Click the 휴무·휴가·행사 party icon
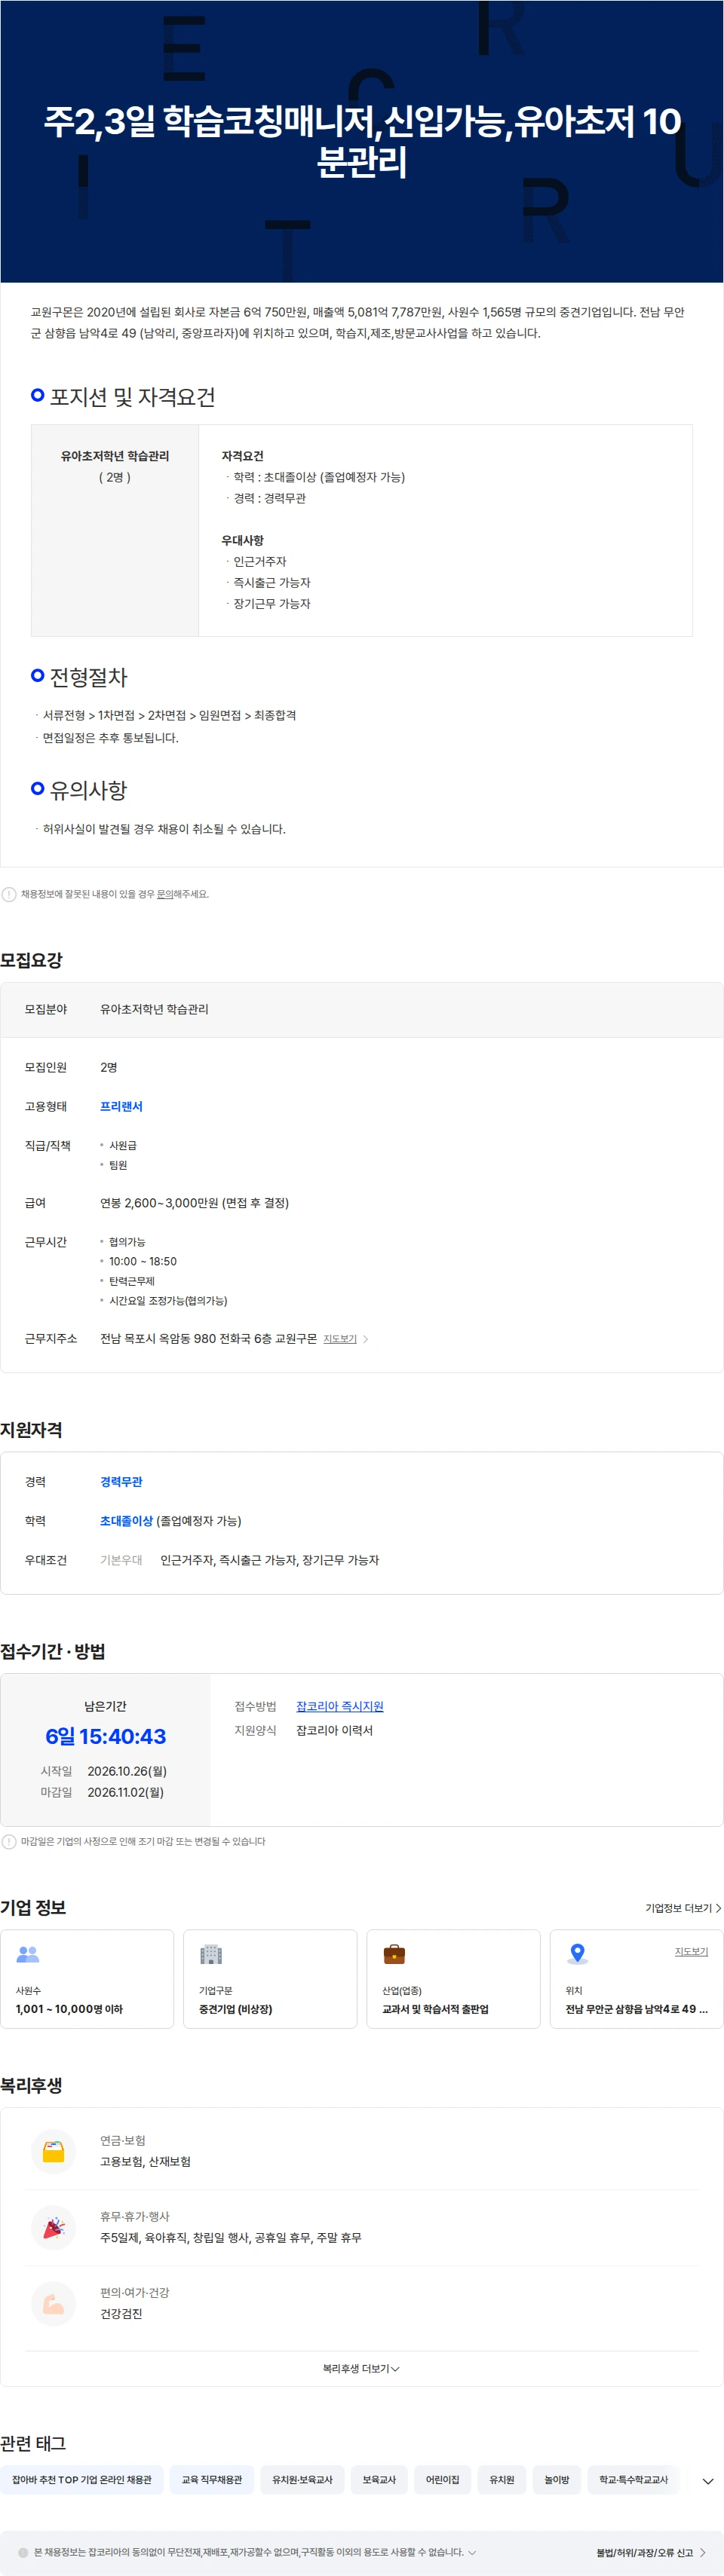The width and height of the screenshot is (724, 2576). click(x=54, y=2227)
